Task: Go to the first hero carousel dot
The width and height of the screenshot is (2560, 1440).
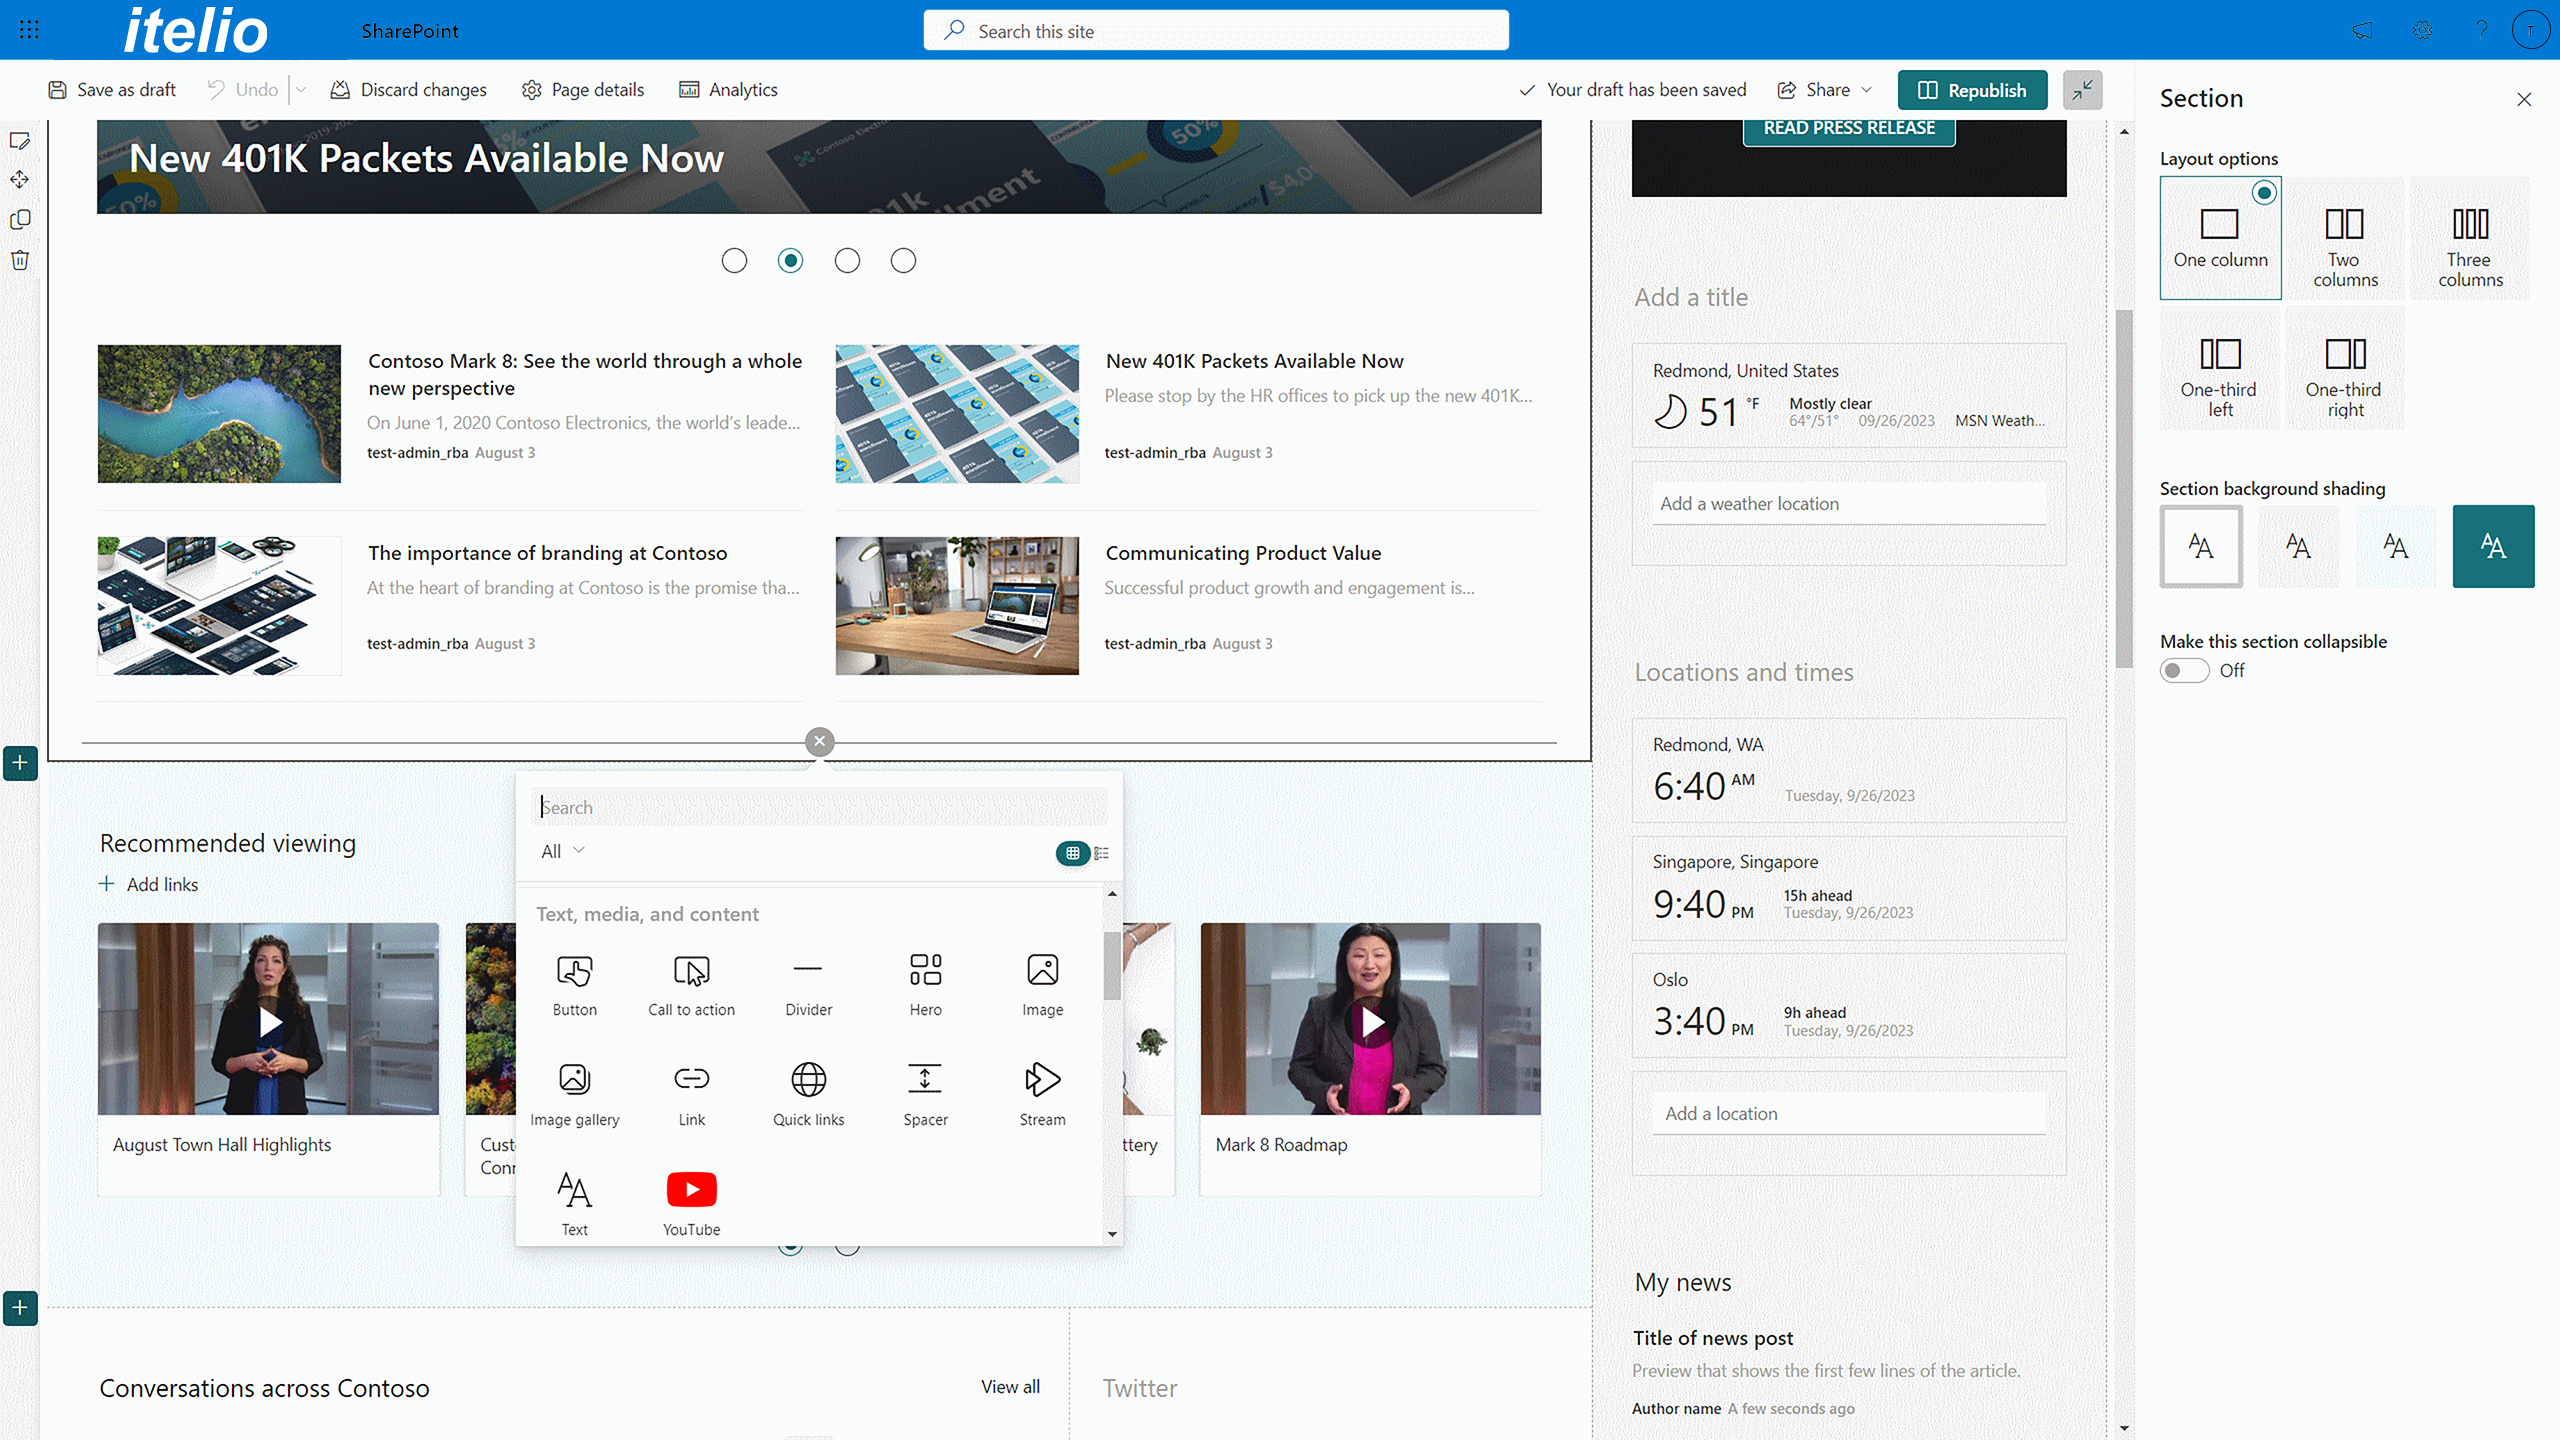Action: (x=734, y=261)
